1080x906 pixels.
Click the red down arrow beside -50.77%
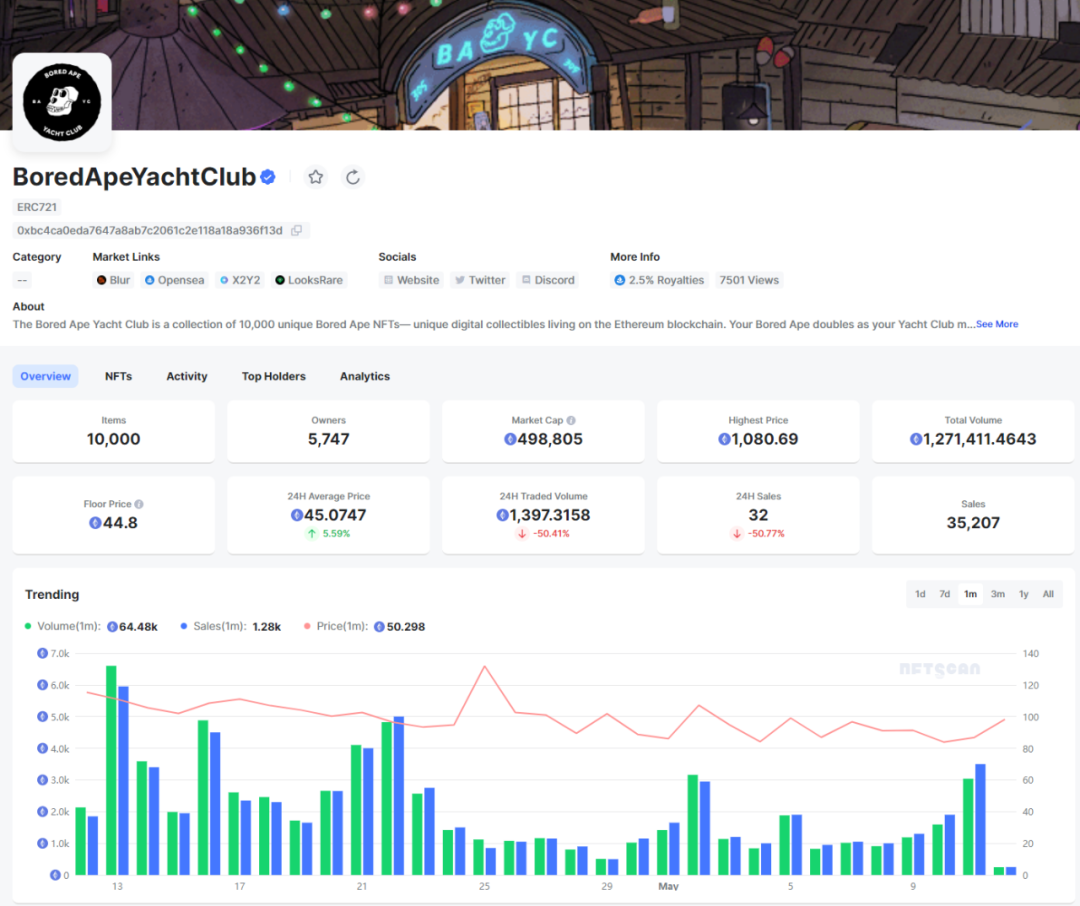coord(737,533)
